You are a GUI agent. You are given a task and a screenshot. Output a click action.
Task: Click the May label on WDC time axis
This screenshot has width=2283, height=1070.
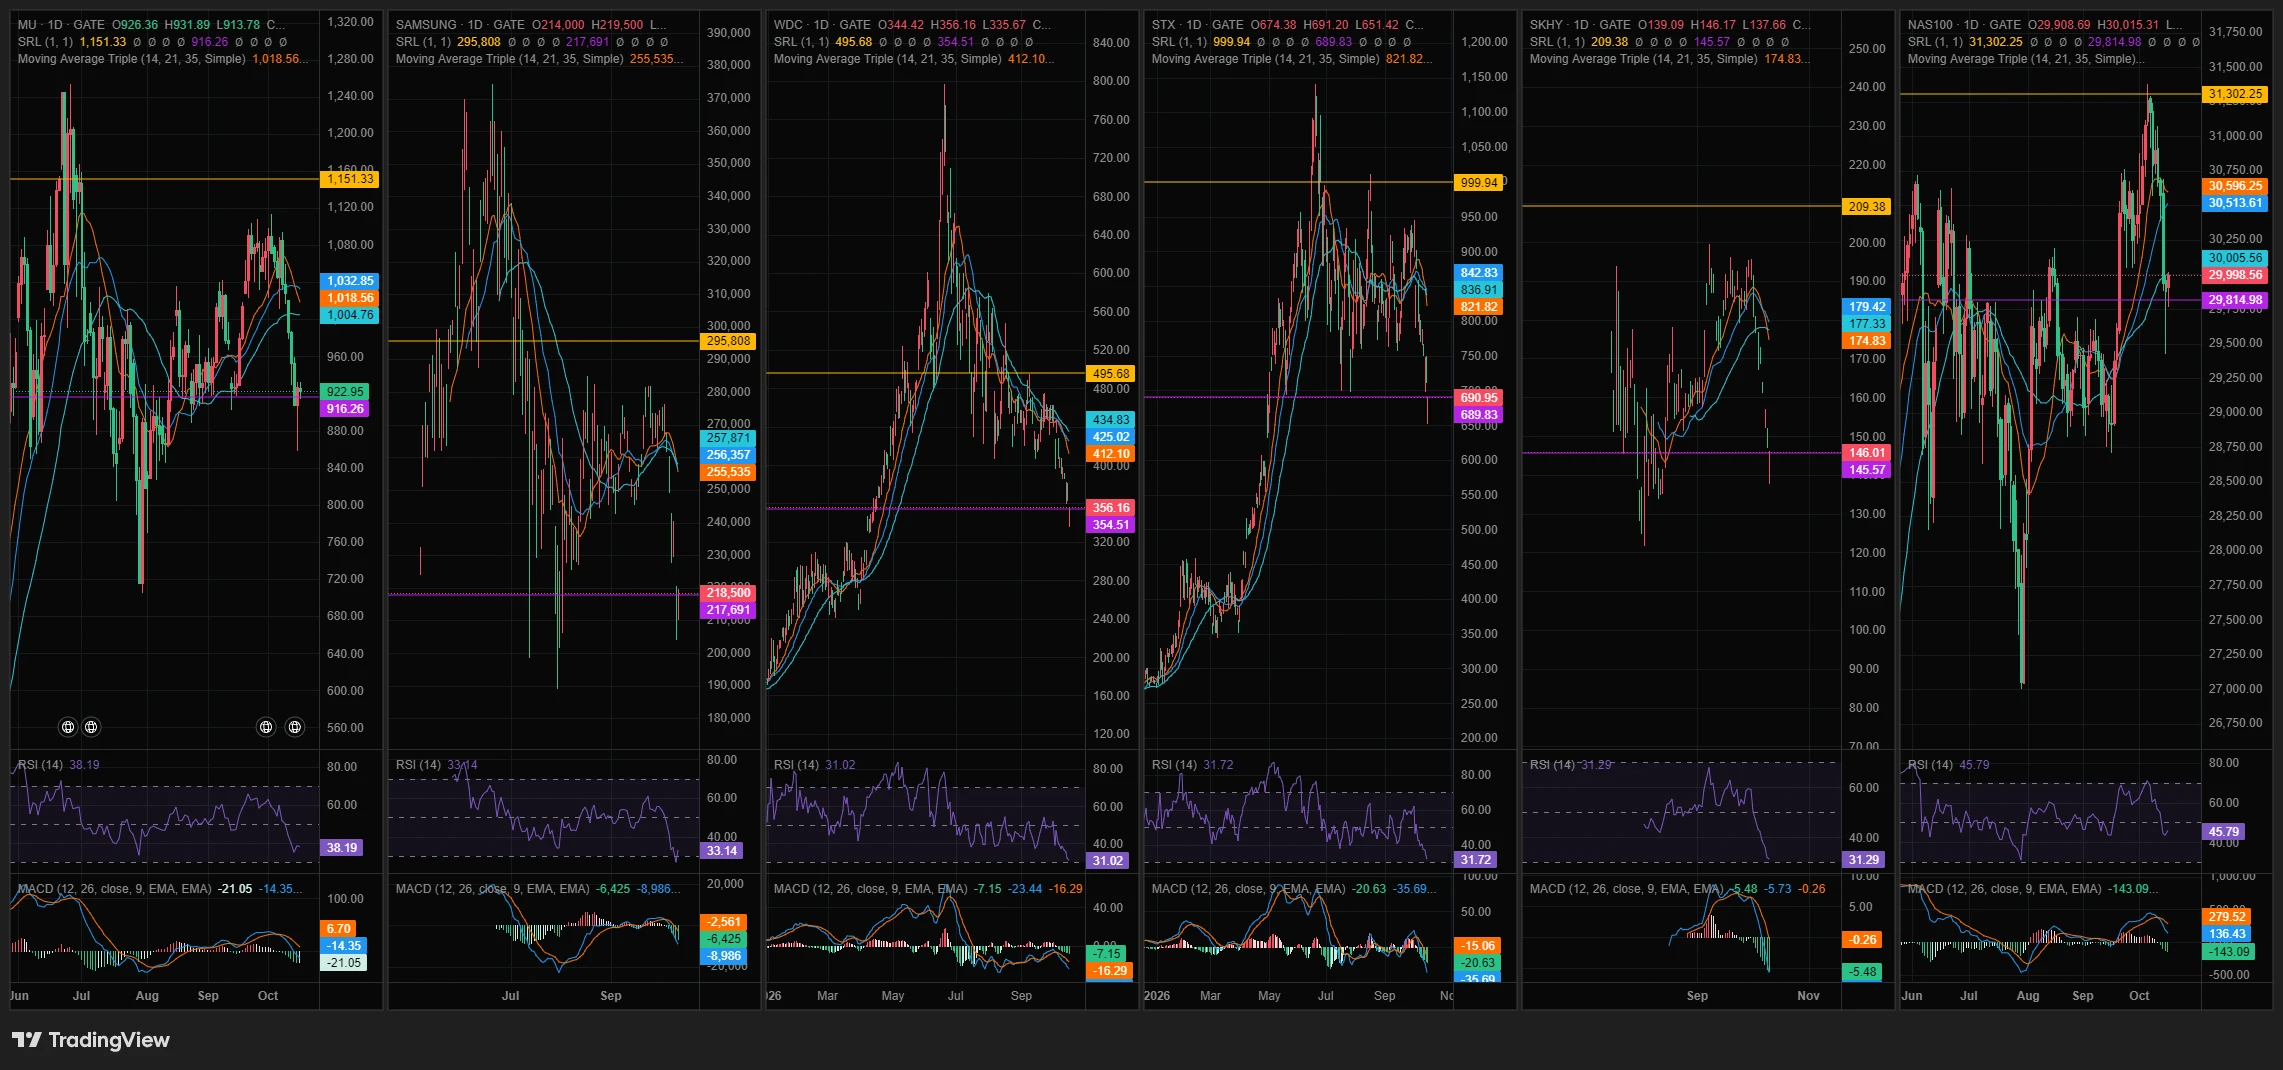[x=893, y=996]
